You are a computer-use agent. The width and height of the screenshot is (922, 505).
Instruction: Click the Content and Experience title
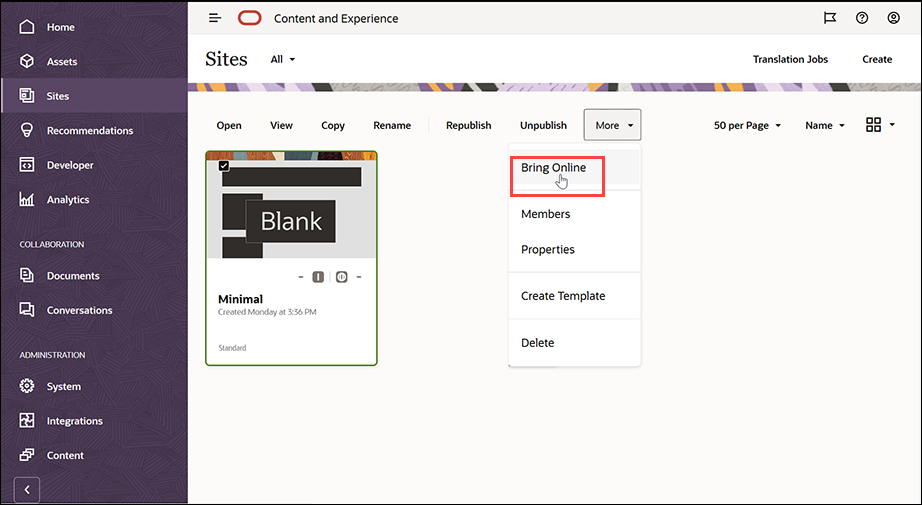tap(336, 19)
